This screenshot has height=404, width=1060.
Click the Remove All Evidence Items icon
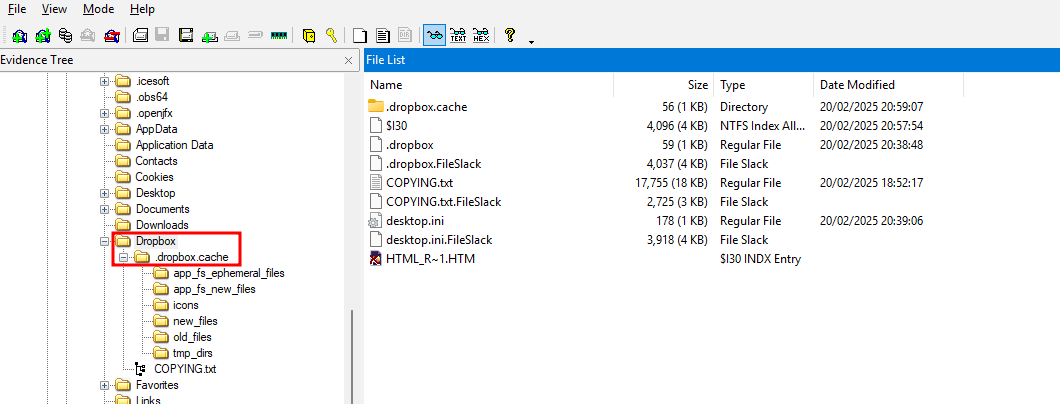pyautogui.click(x=112, y=35)
